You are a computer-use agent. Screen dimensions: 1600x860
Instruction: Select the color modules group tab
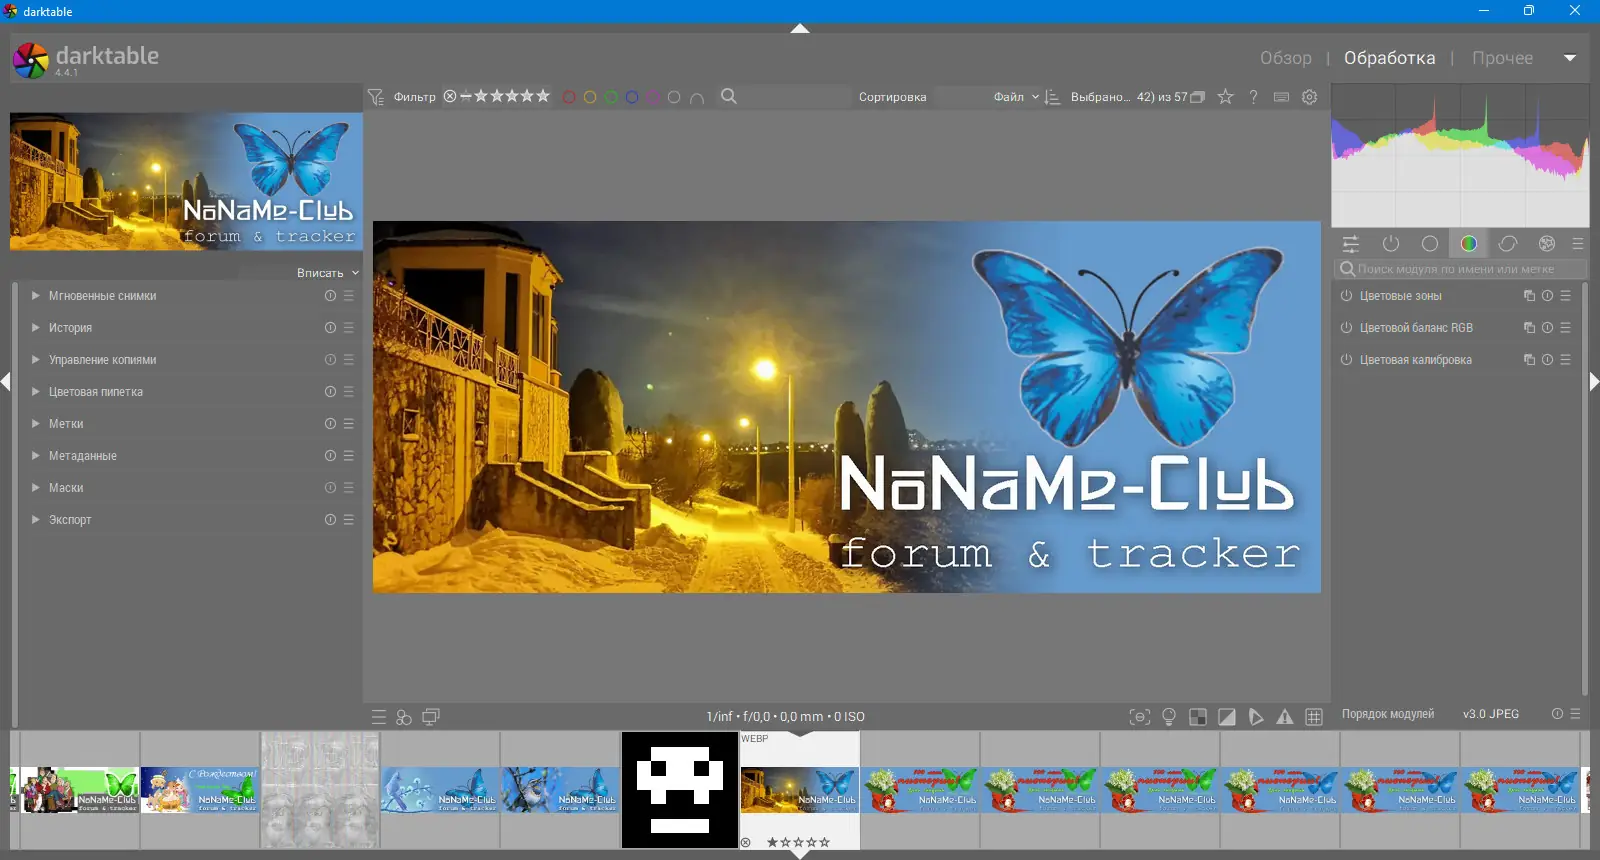click(1469, 244)
